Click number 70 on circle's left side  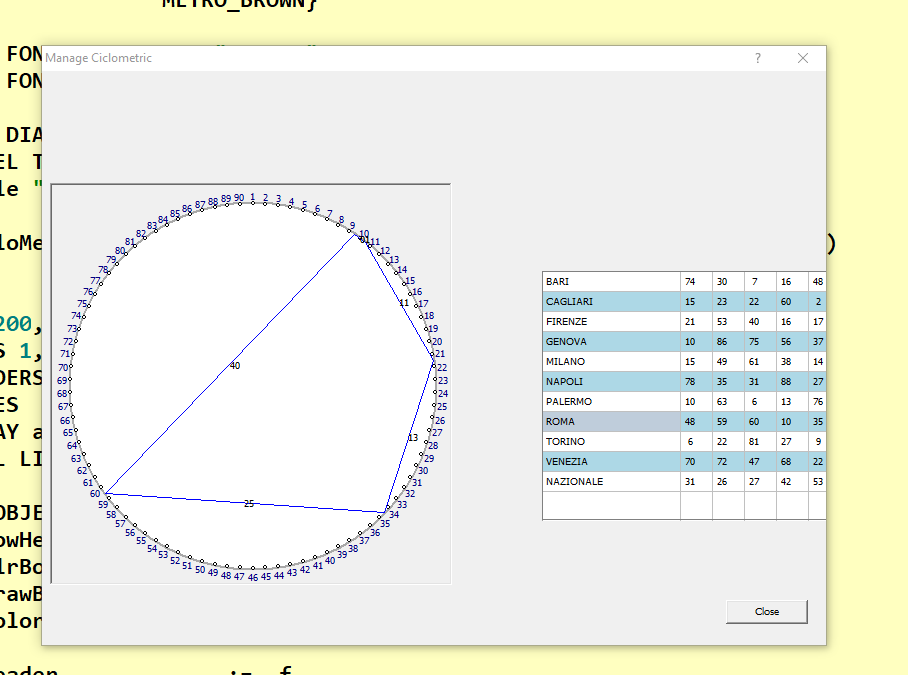click(63, 368)
